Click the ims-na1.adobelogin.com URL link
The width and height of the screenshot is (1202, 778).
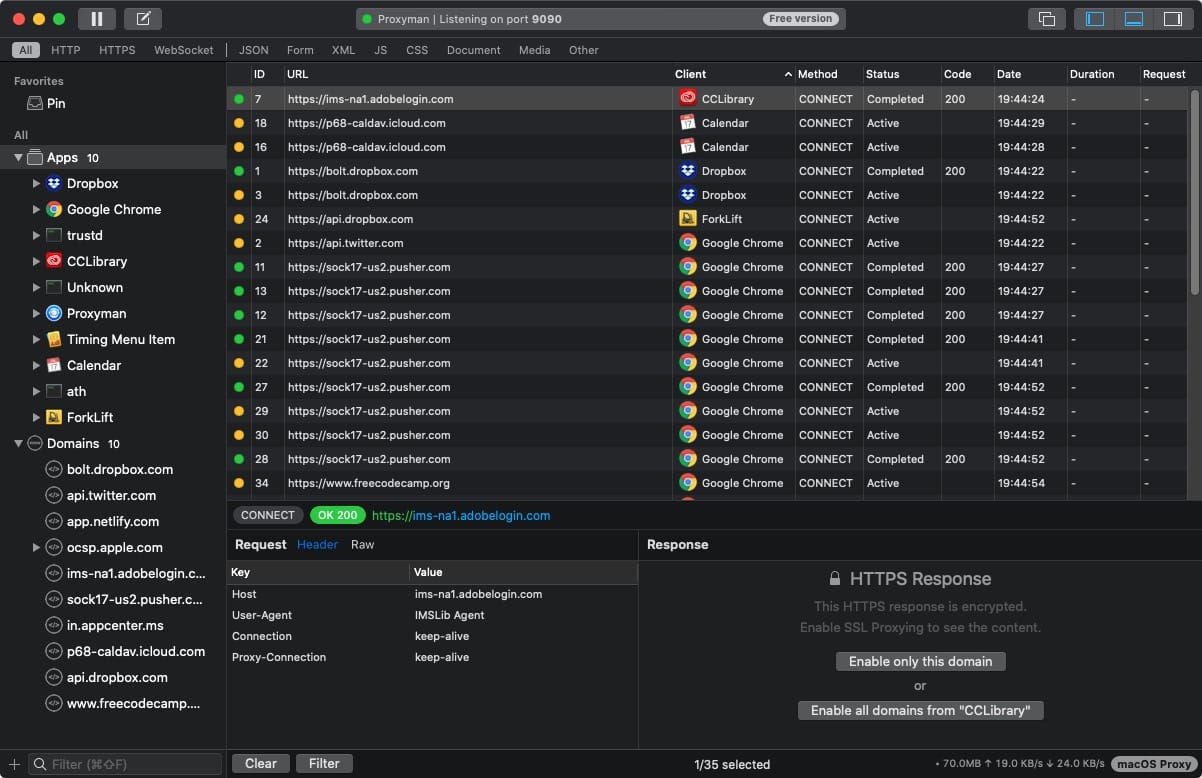tap(461, 516)
